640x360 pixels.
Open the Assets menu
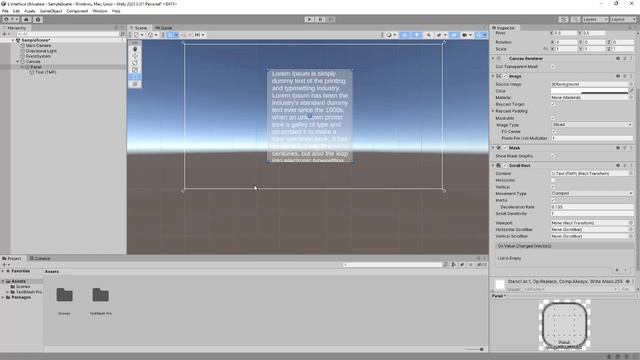[x=29, y=11]
